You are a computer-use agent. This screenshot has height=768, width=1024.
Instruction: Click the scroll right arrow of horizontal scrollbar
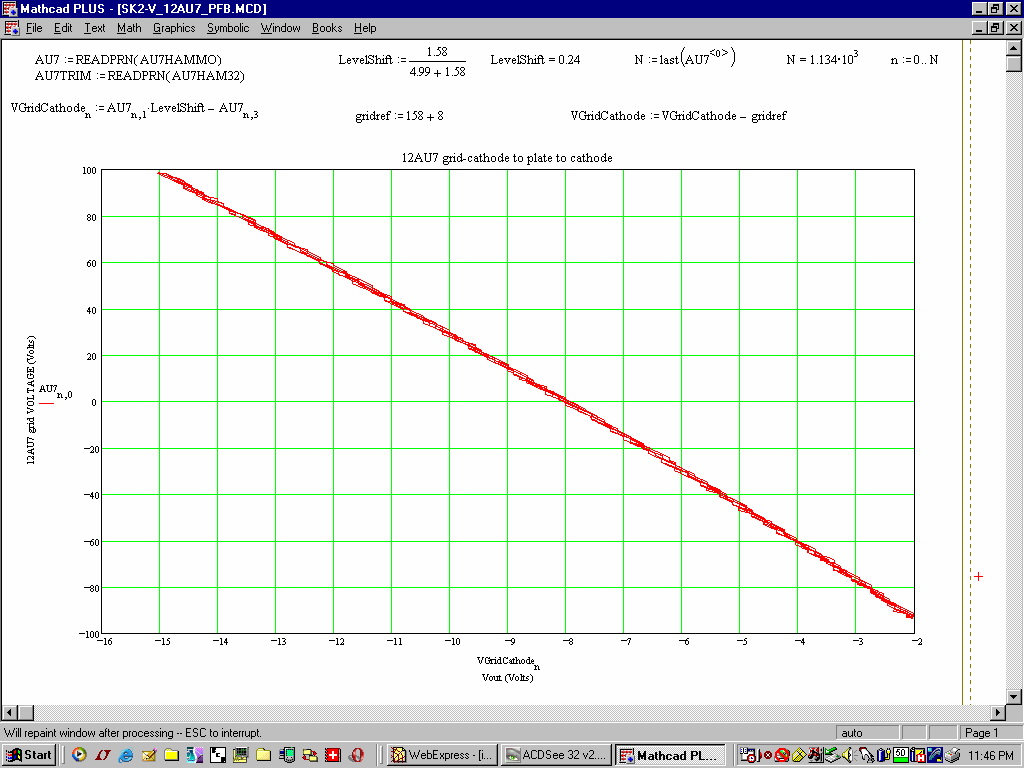coord(997,713)
